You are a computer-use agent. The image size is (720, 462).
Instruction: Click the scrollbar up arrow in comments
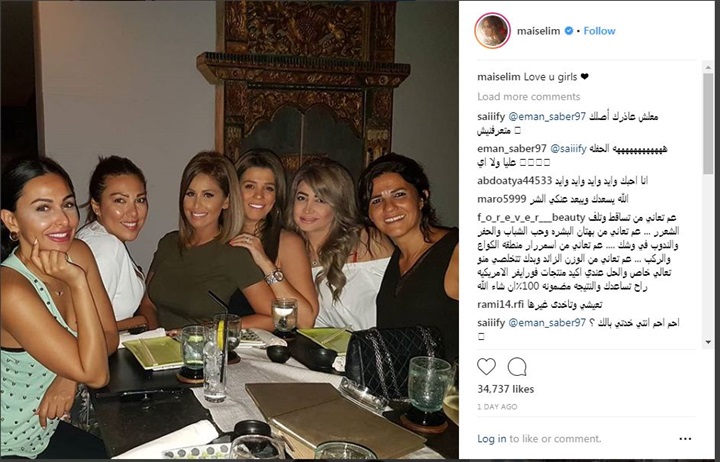708,68
